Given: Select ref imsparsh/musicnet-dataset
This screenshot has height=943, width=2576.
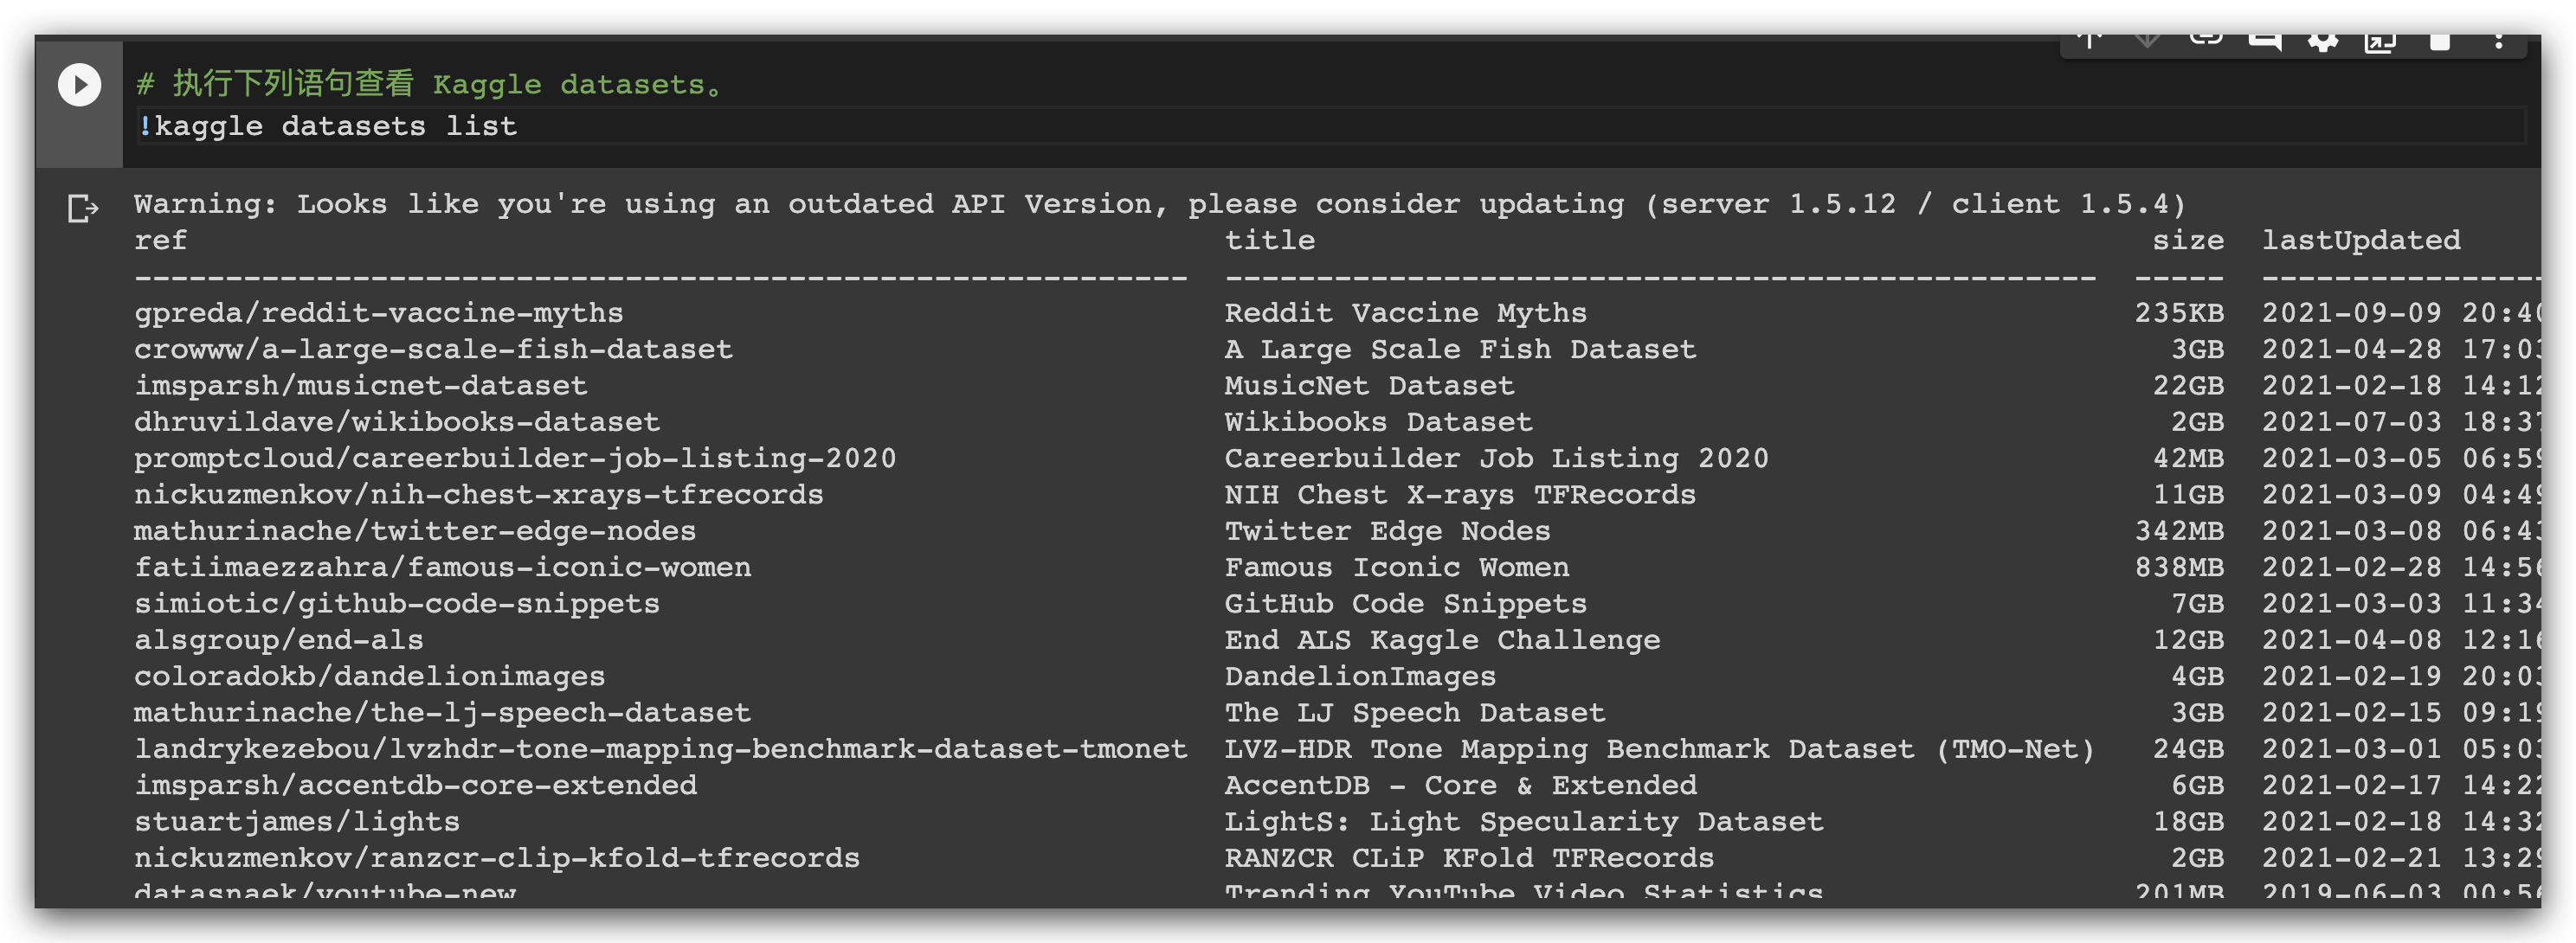Looking at the screenshot, I should click(x=360, y=385).
